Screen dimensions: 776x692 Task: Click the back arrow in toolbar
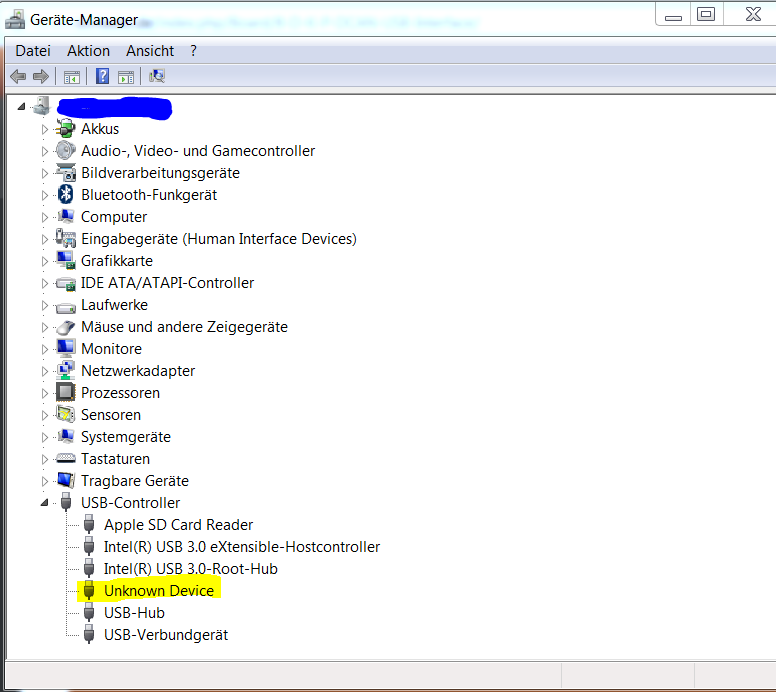pos(18,76)
